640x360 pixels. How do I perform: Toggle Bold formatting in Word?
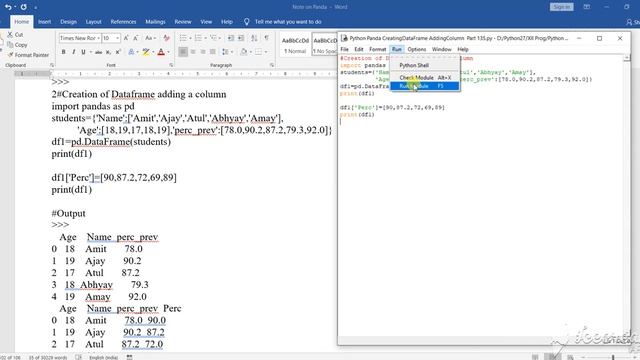(63, 52)
